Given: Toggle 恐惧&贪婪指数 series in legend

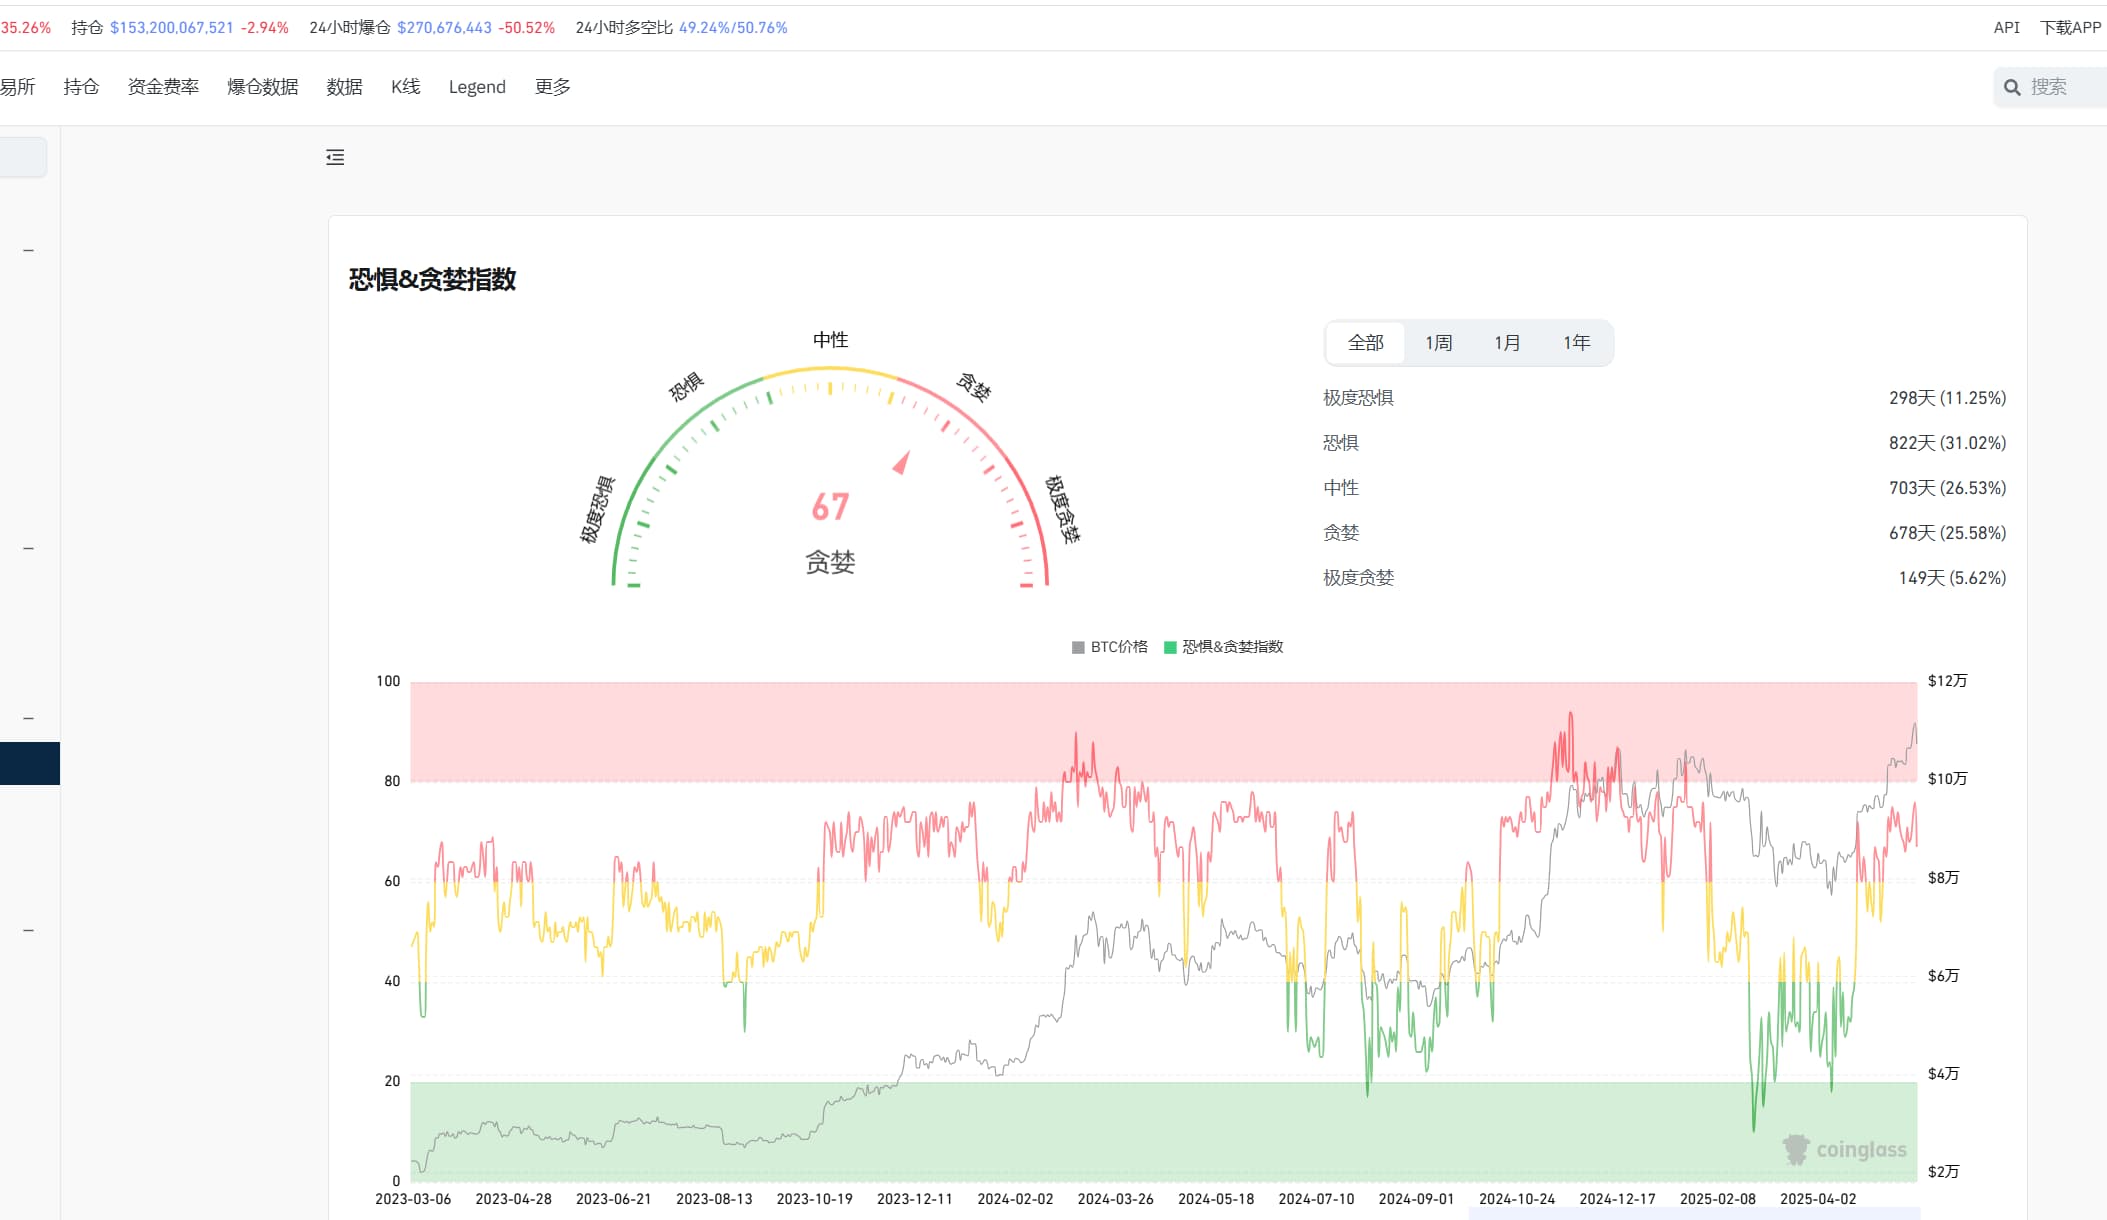Looking at the screenshot, I should (x=1224, y=647).
